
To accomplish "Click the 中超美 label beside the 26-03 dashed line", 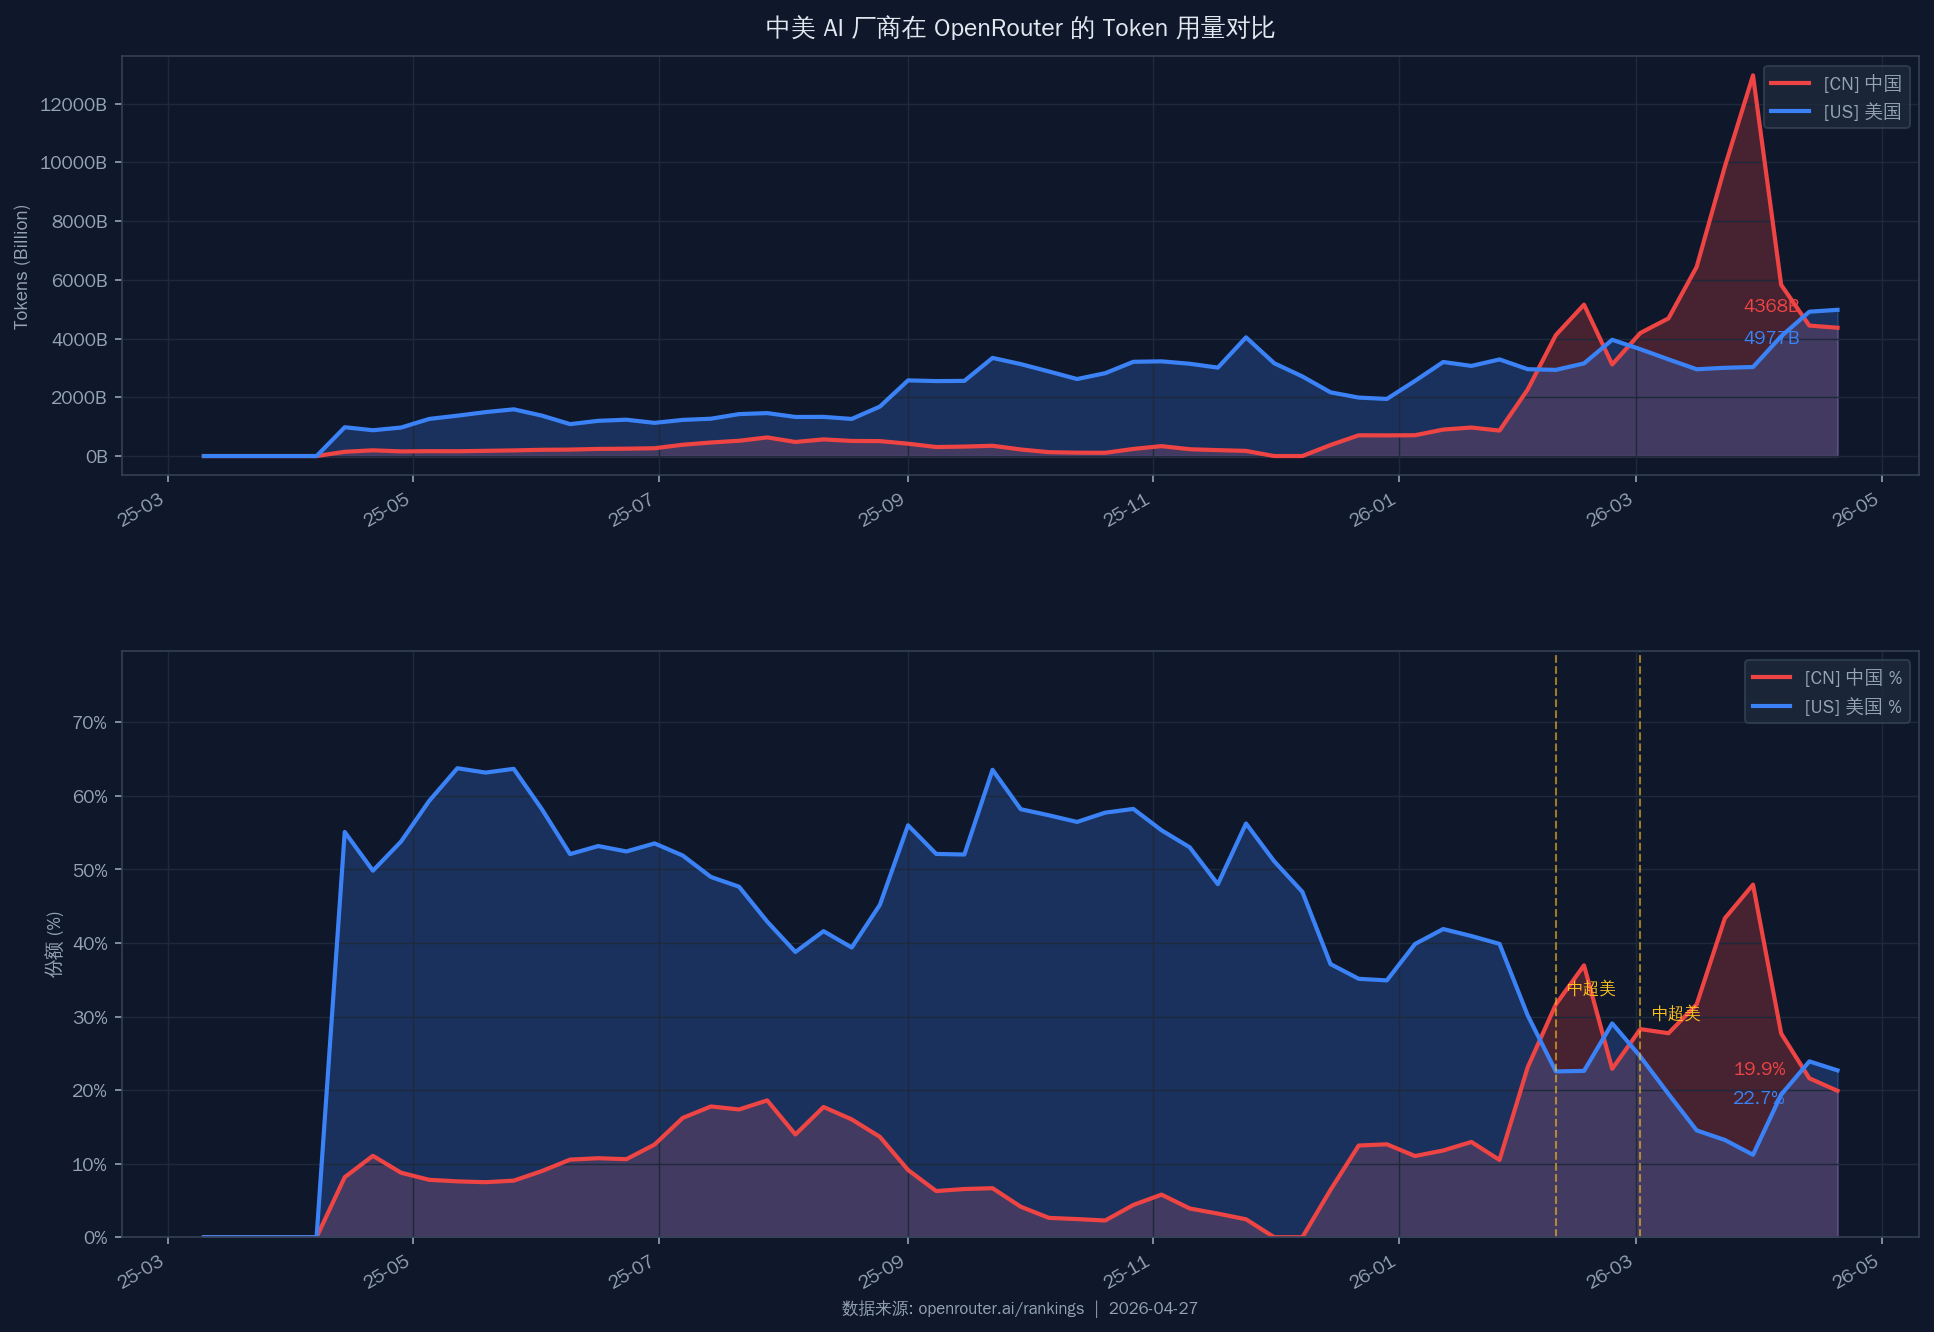I will pyautogui.click(x=1676, y=1014).
